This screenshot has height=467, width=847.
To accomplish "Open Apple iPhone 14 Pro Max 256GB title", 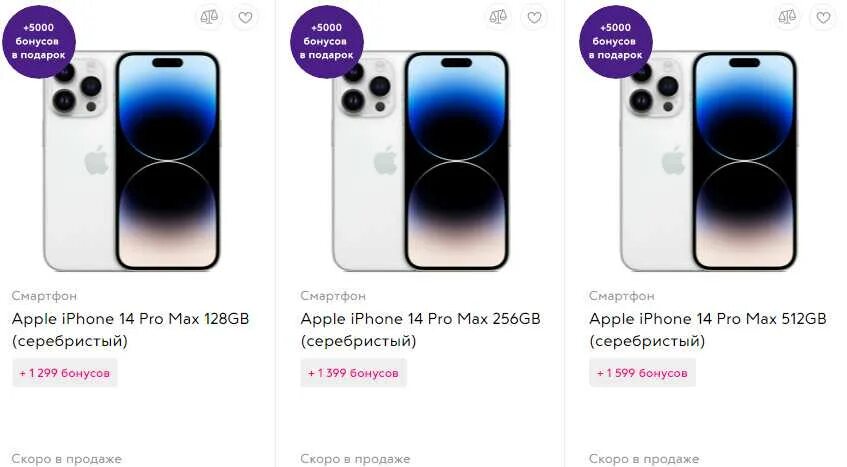I will point(420,329).
